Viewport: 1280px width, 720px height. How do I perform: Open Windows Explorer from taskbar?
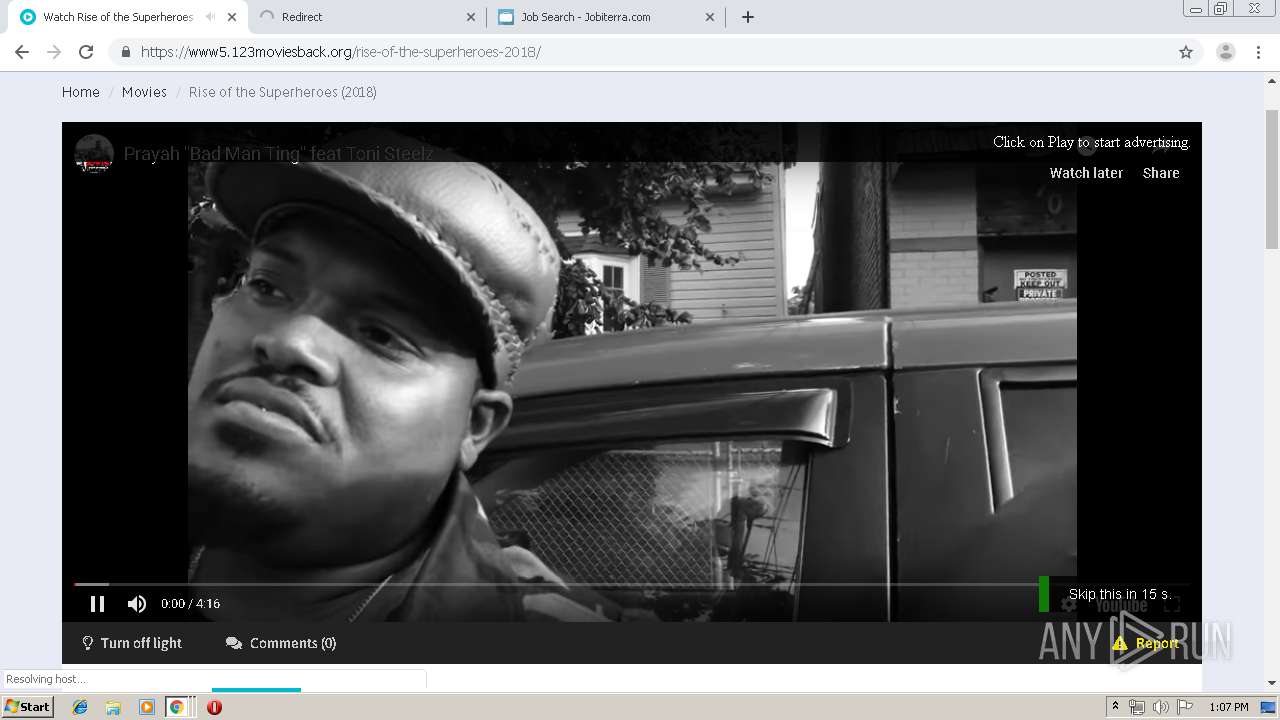(113, 707)
